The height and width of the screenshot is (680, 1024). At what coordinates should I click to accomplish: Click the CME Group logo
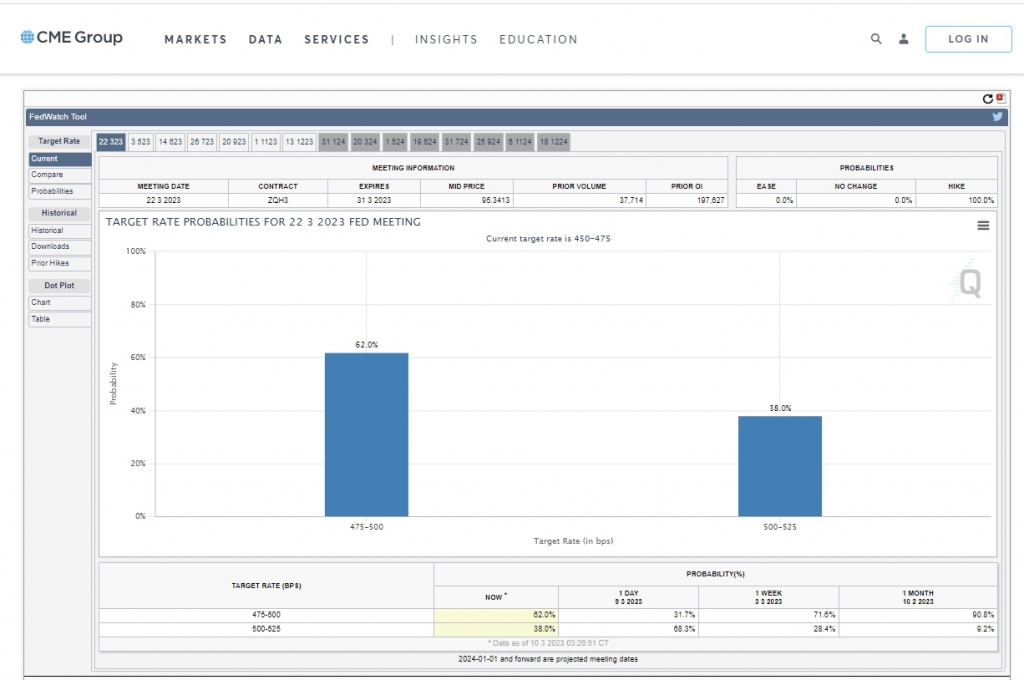71,38
